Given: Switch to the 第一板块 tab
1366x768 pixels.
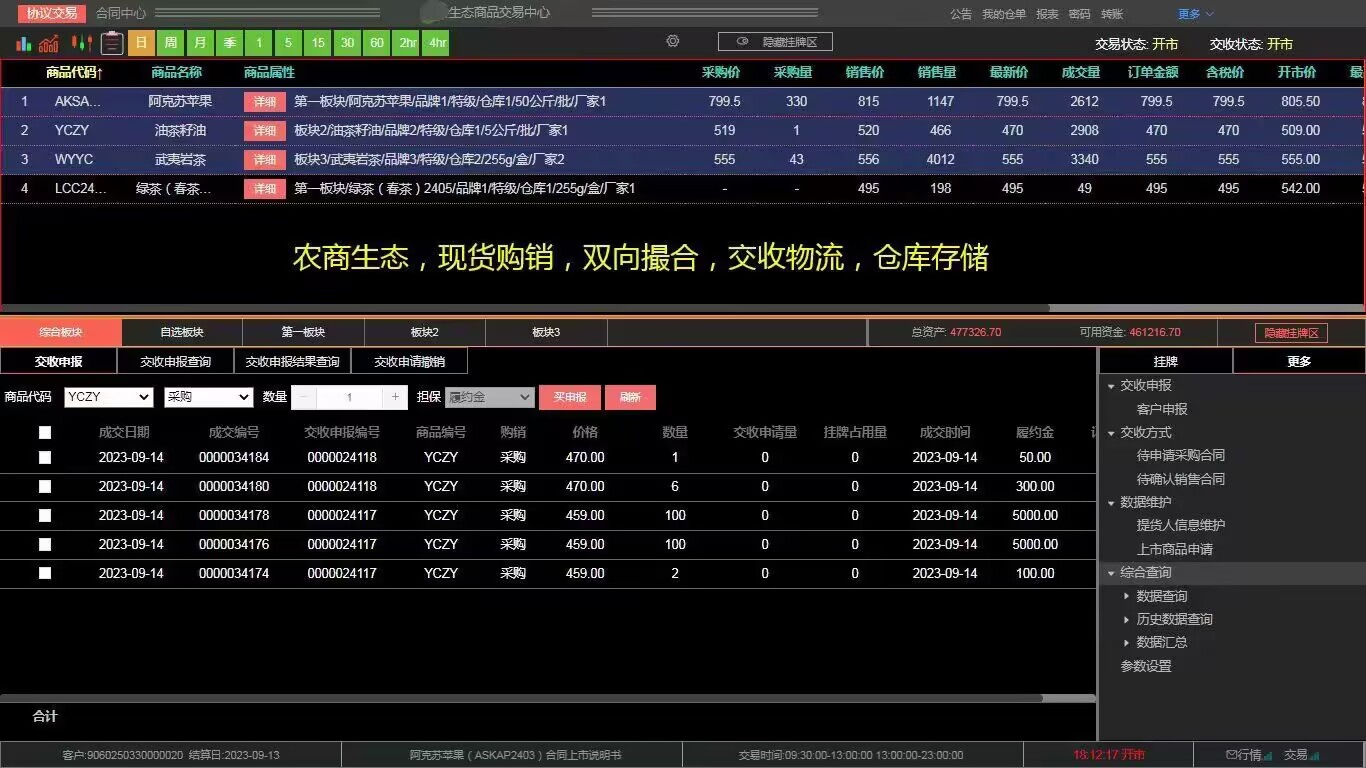Looking at the screenshot, I should point(301,331).
